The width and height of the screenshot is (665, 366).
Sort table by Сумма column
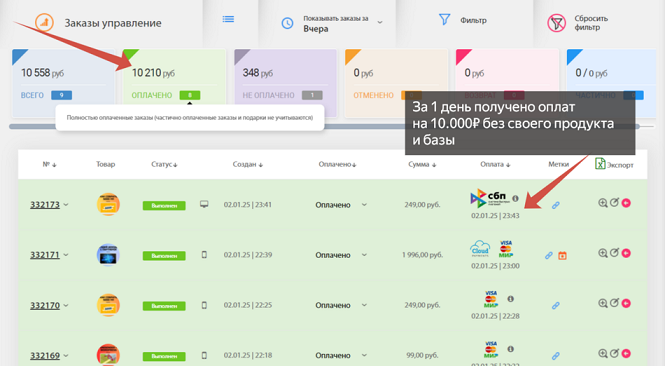422,165
